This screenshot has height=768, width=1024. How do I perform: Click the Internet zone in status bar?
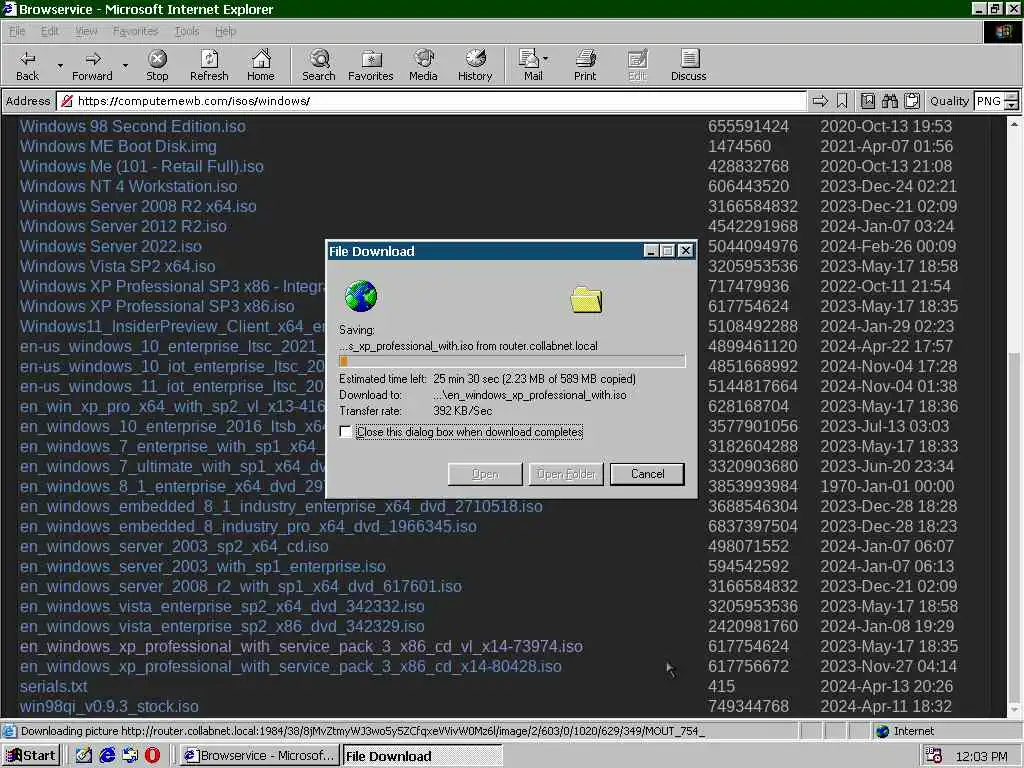point(906,731)
